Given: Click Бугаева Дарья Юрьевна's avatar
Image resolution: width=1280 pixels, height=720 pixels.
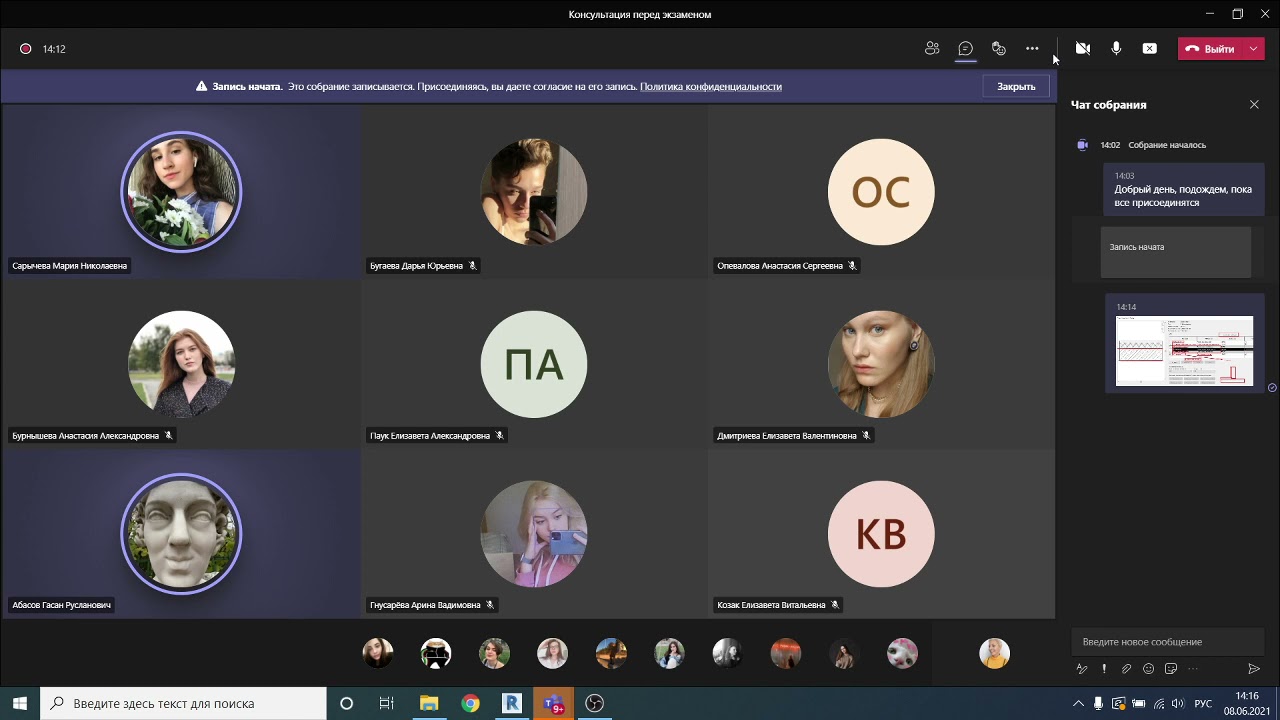Looking at the screenshot, I should (534, 191).
